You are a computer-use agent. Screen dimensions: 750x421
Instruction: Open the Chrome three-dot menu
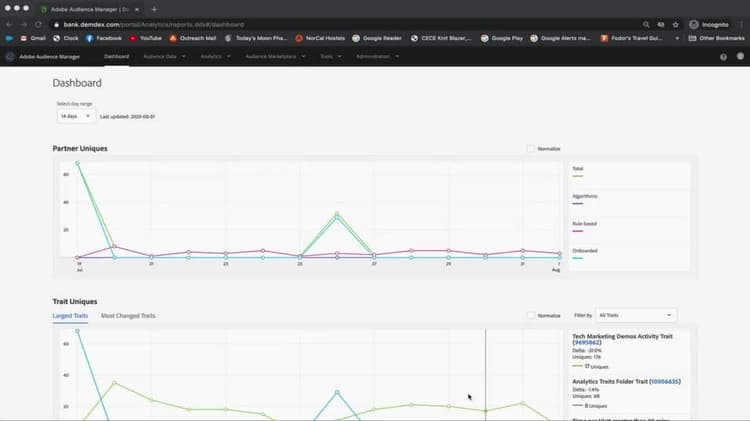pos(741,24)
